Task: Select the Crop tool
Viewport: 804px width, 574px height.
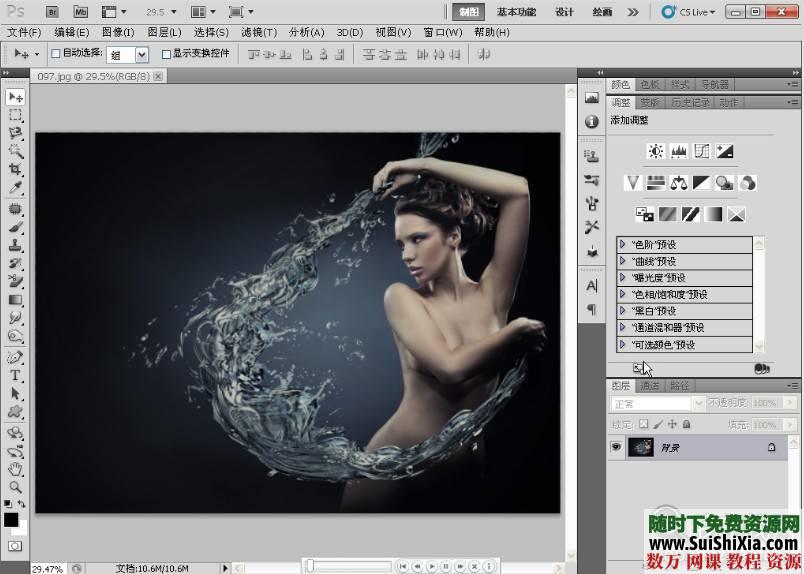Action: [15, 170]
